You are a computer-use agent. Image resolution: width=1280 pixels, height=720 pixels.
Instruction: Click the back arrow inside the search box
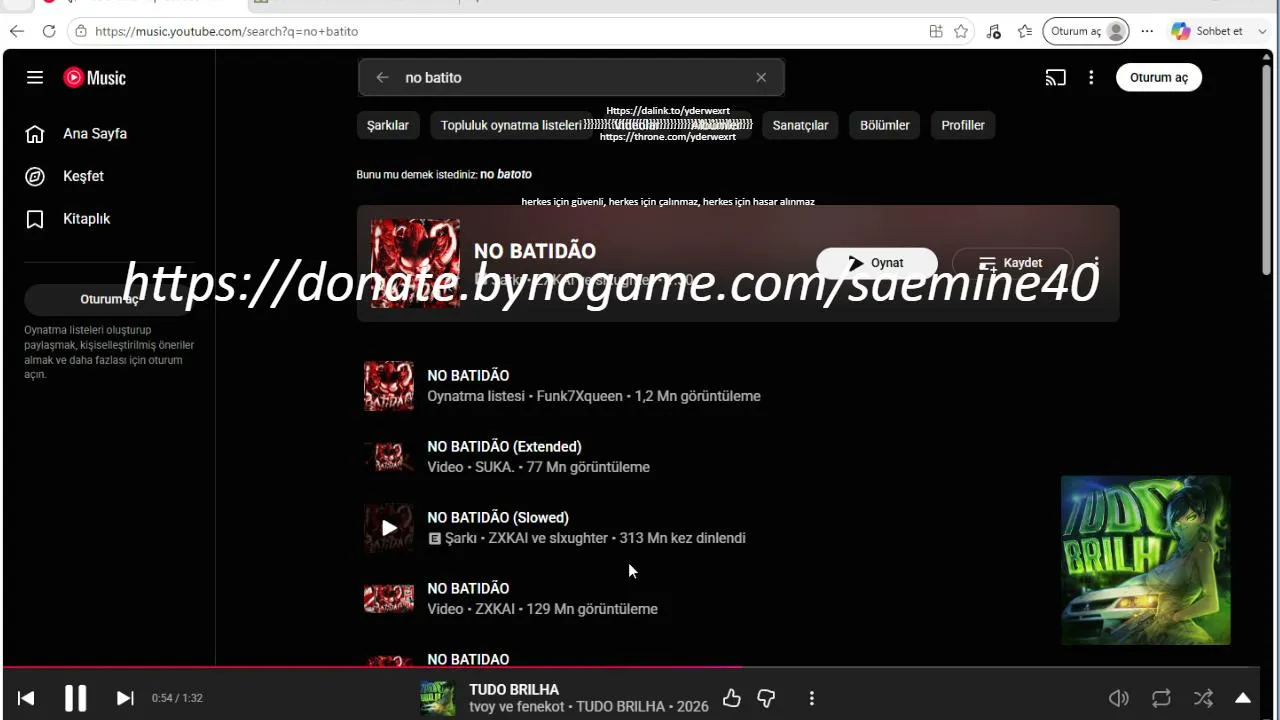pyautogui.click(x=382, y=77)
